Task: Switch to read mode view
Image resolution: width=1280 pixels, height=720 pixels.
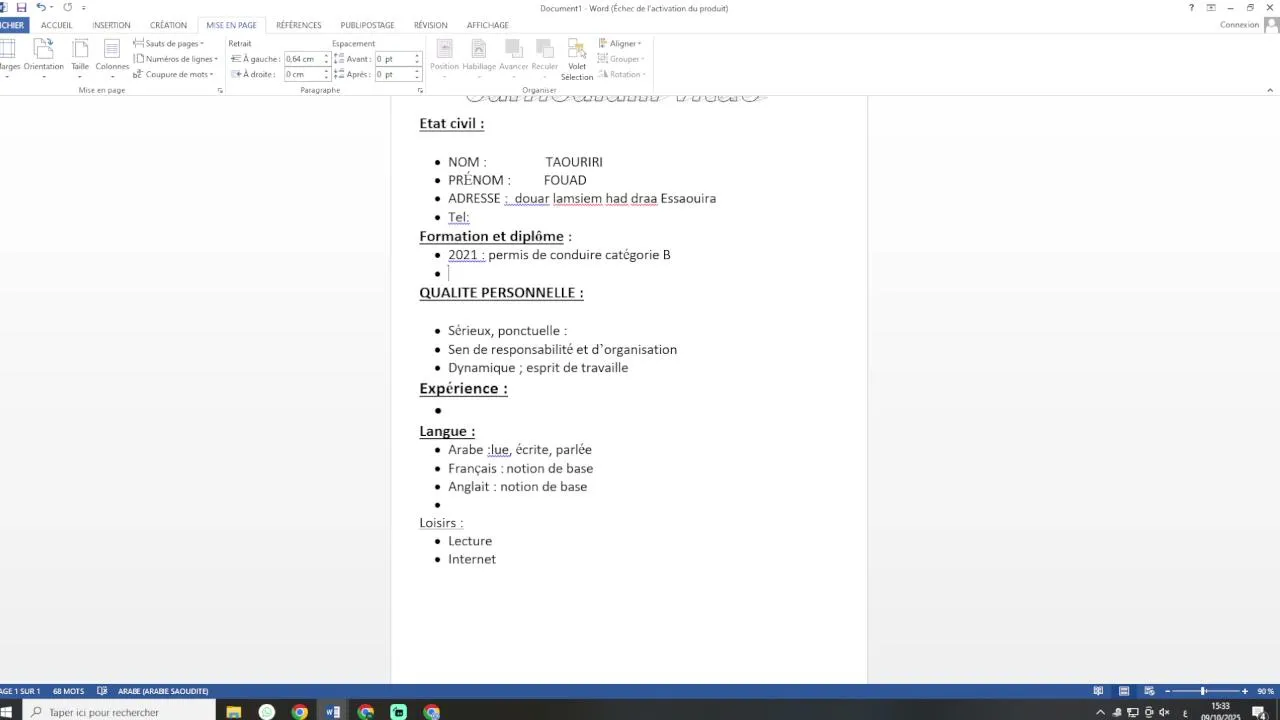Action: 1098,691
